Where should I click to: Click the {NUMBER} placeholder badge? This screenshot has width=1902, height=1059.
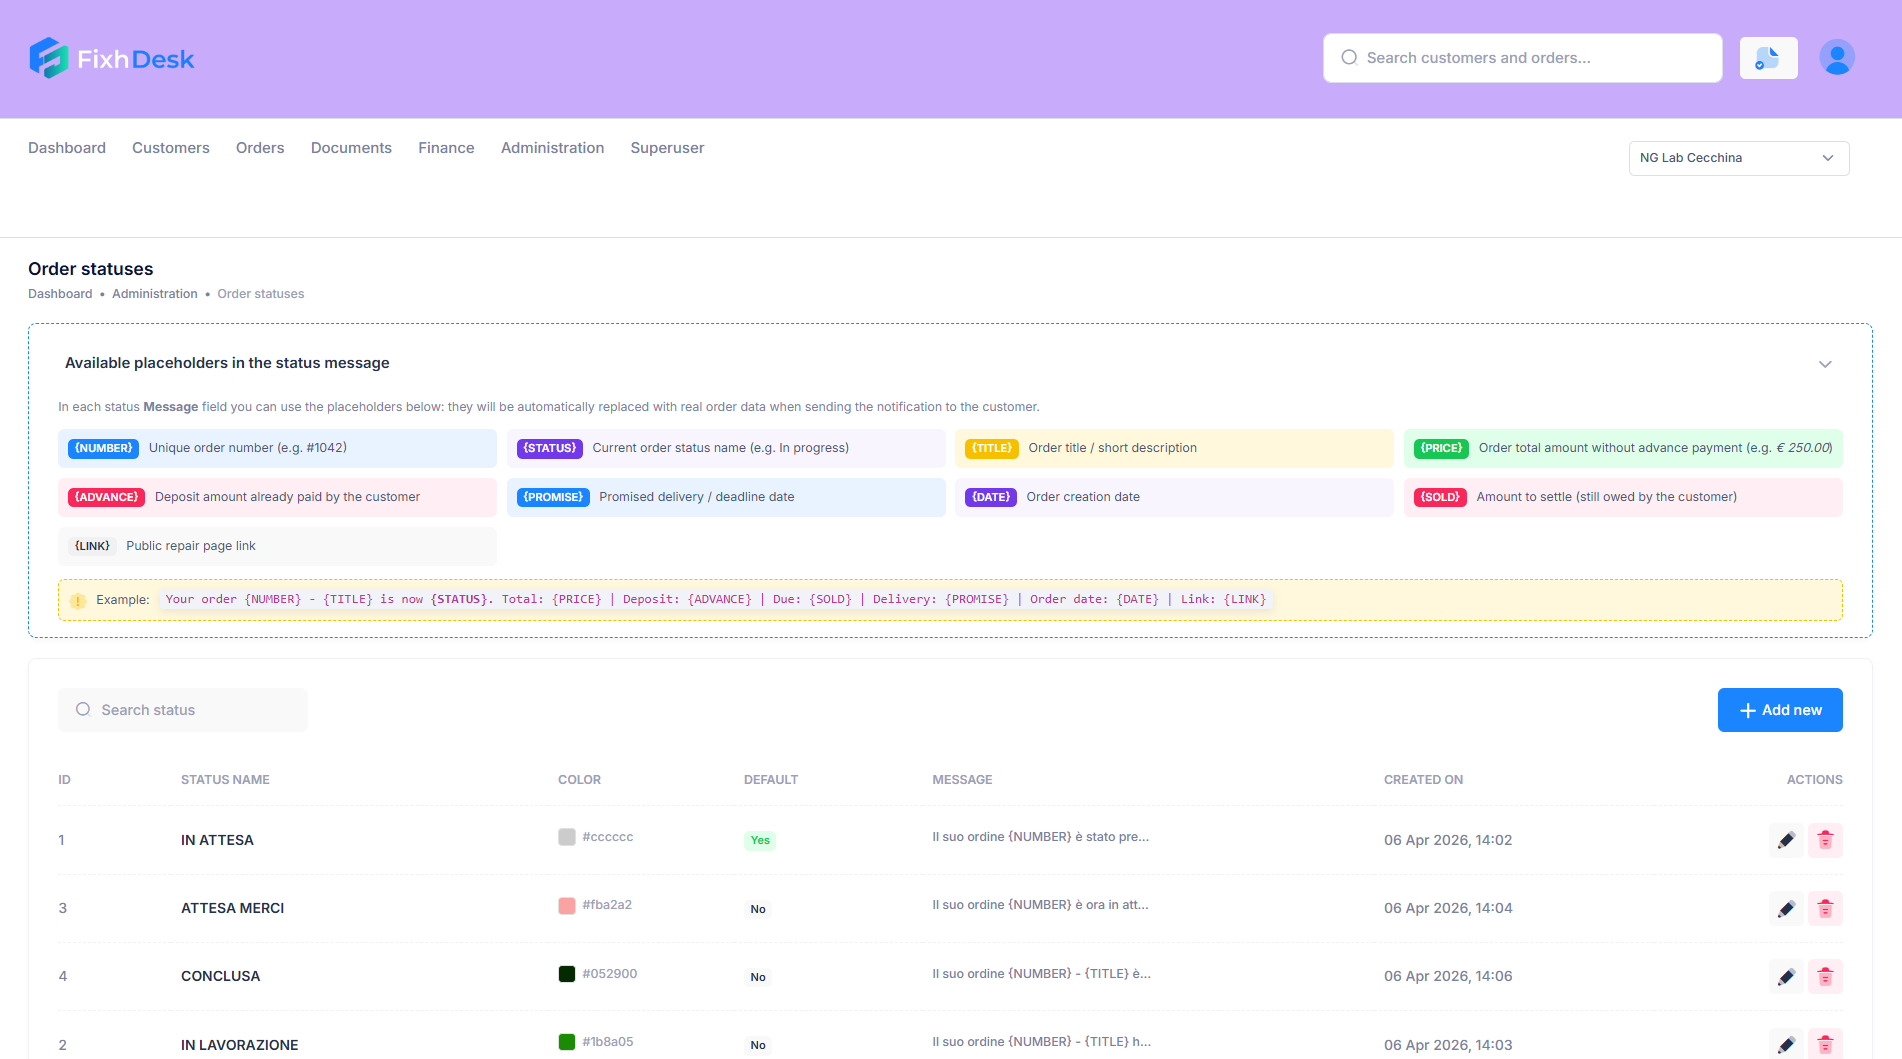pos(104,448)
